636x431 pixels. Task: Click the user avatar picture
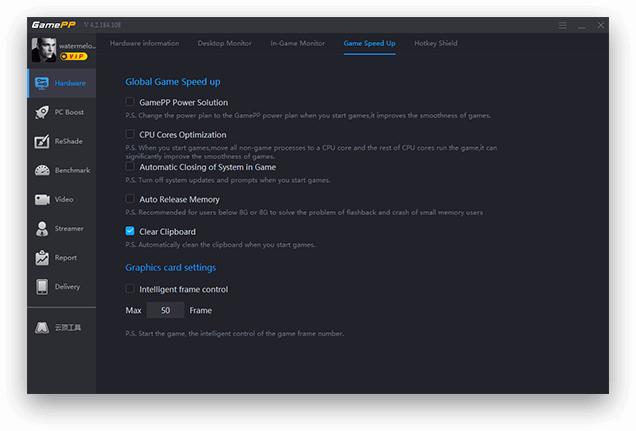pyautogui.click(x=44, y=50)
